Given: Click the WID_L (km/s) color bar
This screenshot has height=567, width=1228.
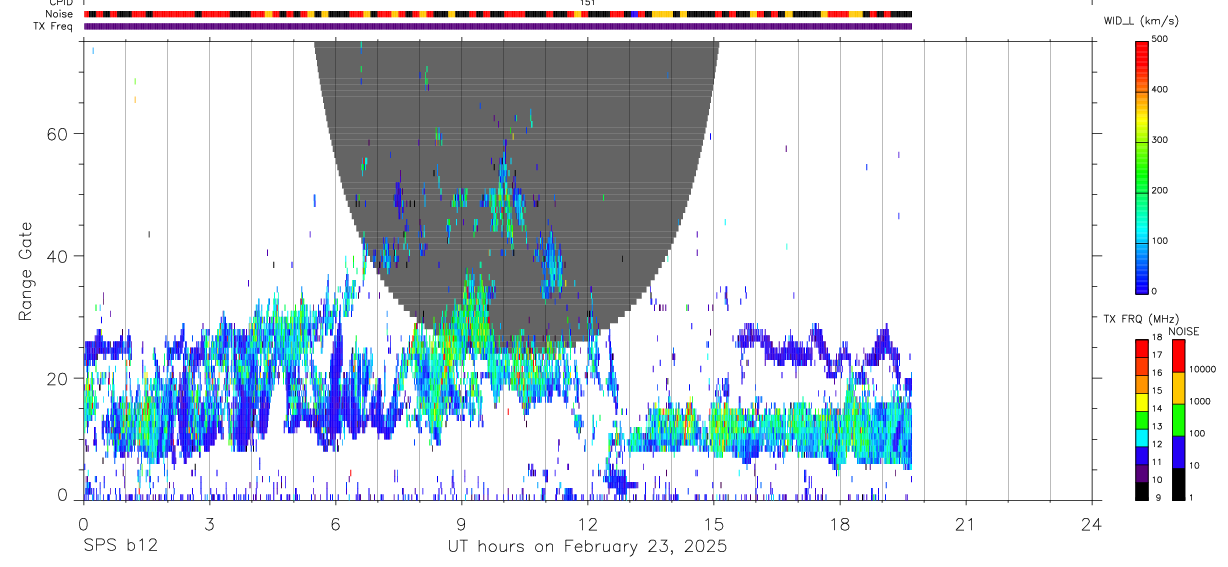Looking at the screenshot, I should pos(1142,166).
